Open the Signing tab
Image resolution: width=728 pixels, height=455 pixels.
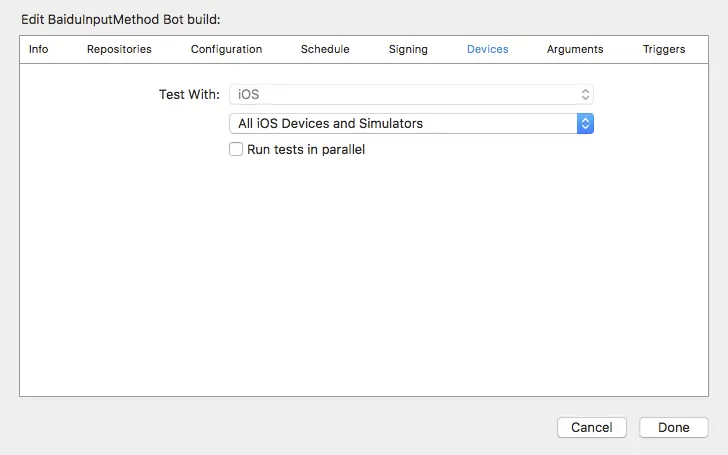pos(408,49)
